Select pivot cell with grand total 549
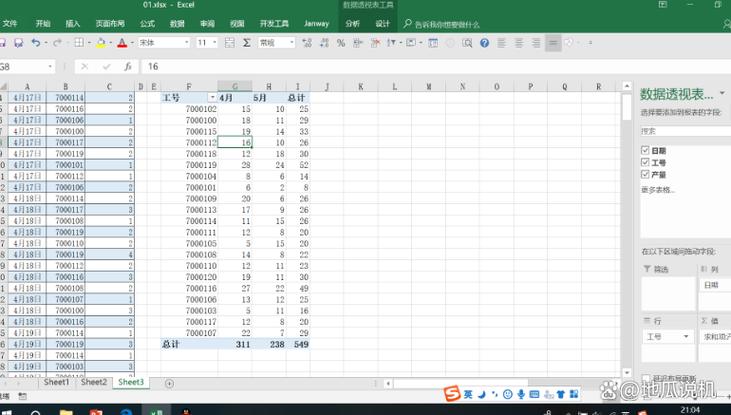This screenshot has width=731, height=415. [x=298, y=344]
